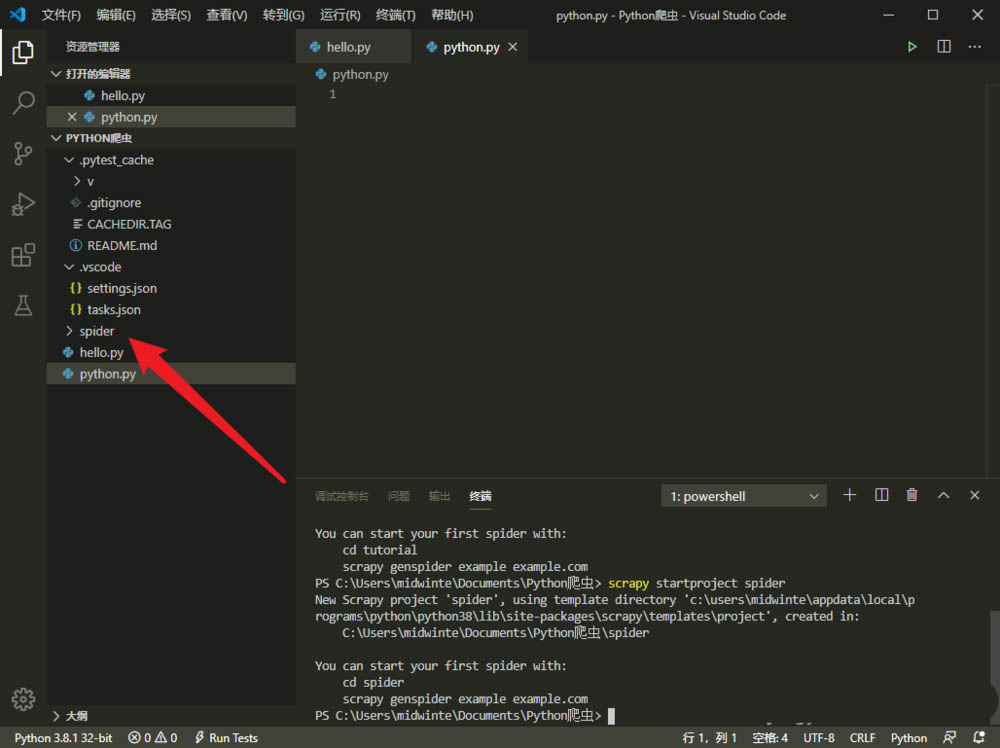
Task: Open the Search view in the activity bar
Action: [23, 103]
